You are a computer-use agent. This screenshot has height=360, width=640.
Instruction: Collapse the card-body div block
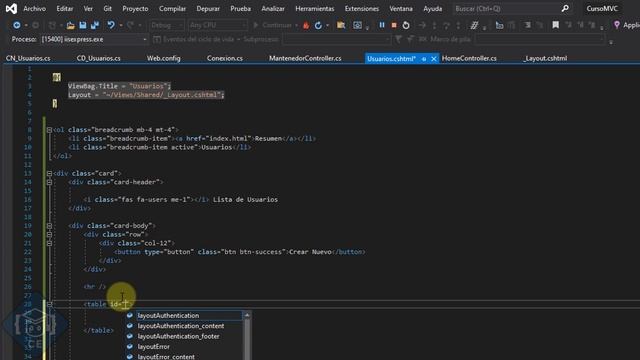[x=49, y=226]
